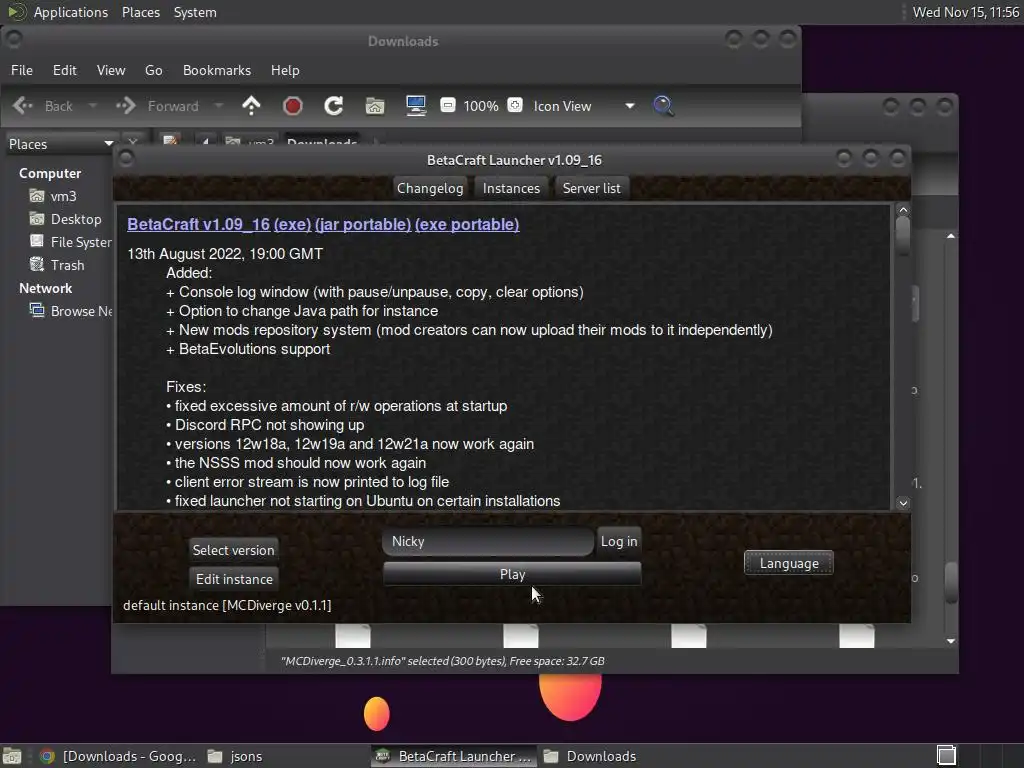
Task: Click default instance [MCDiverge v0.1.1] text
Action: click(227, 605)
